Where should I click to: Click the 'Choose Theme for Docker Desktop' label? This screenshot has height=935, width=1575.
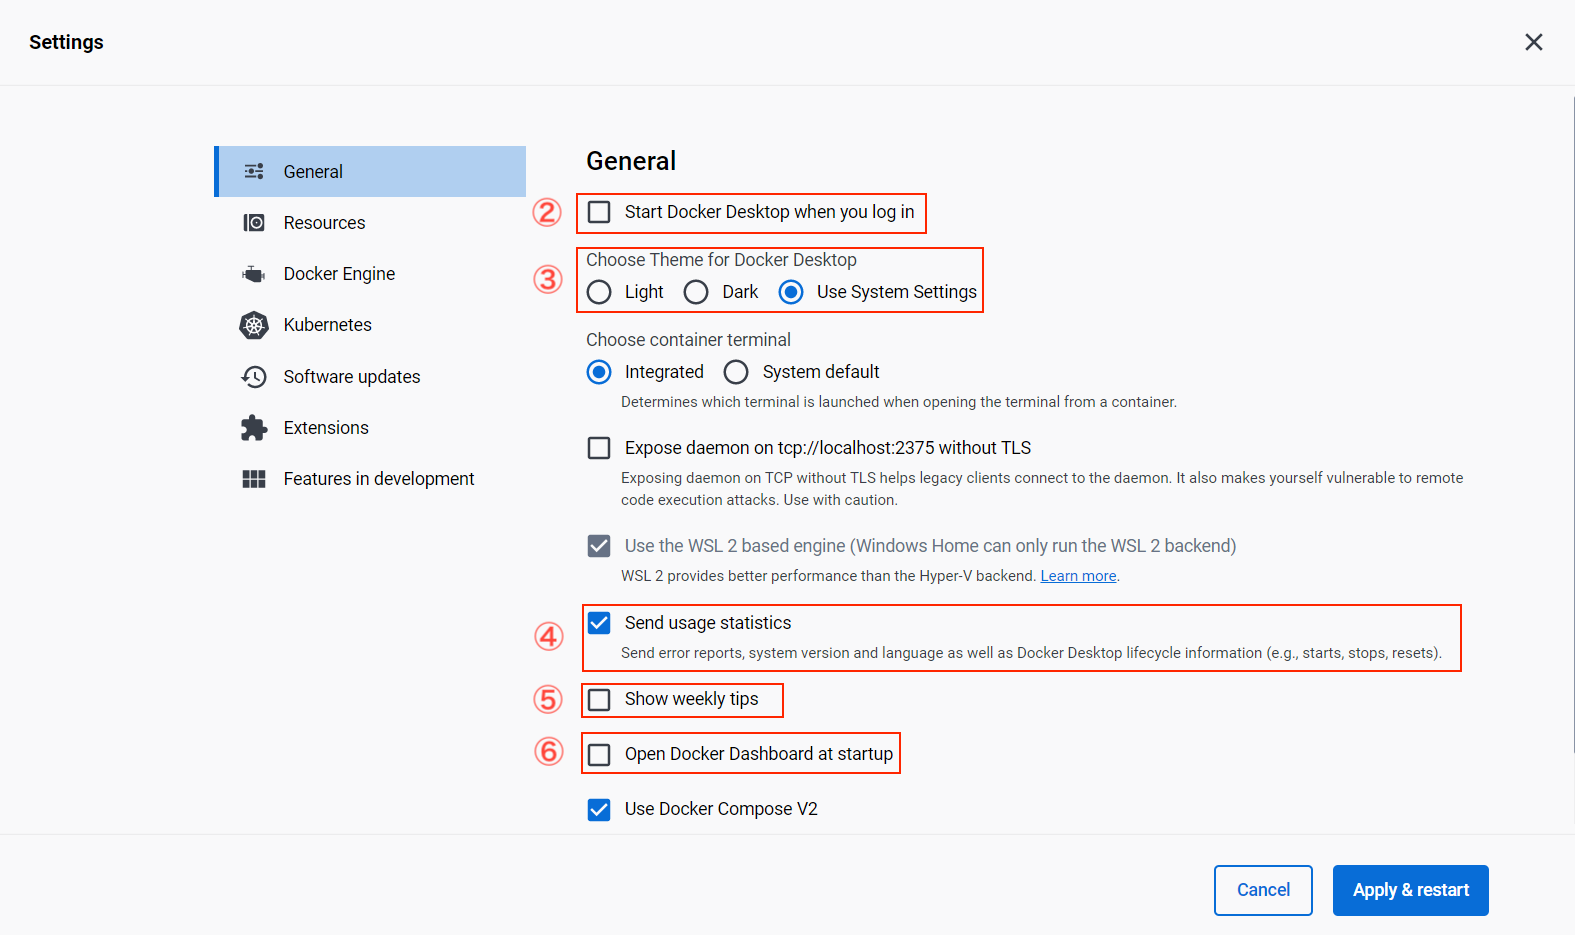pos(721,260)
